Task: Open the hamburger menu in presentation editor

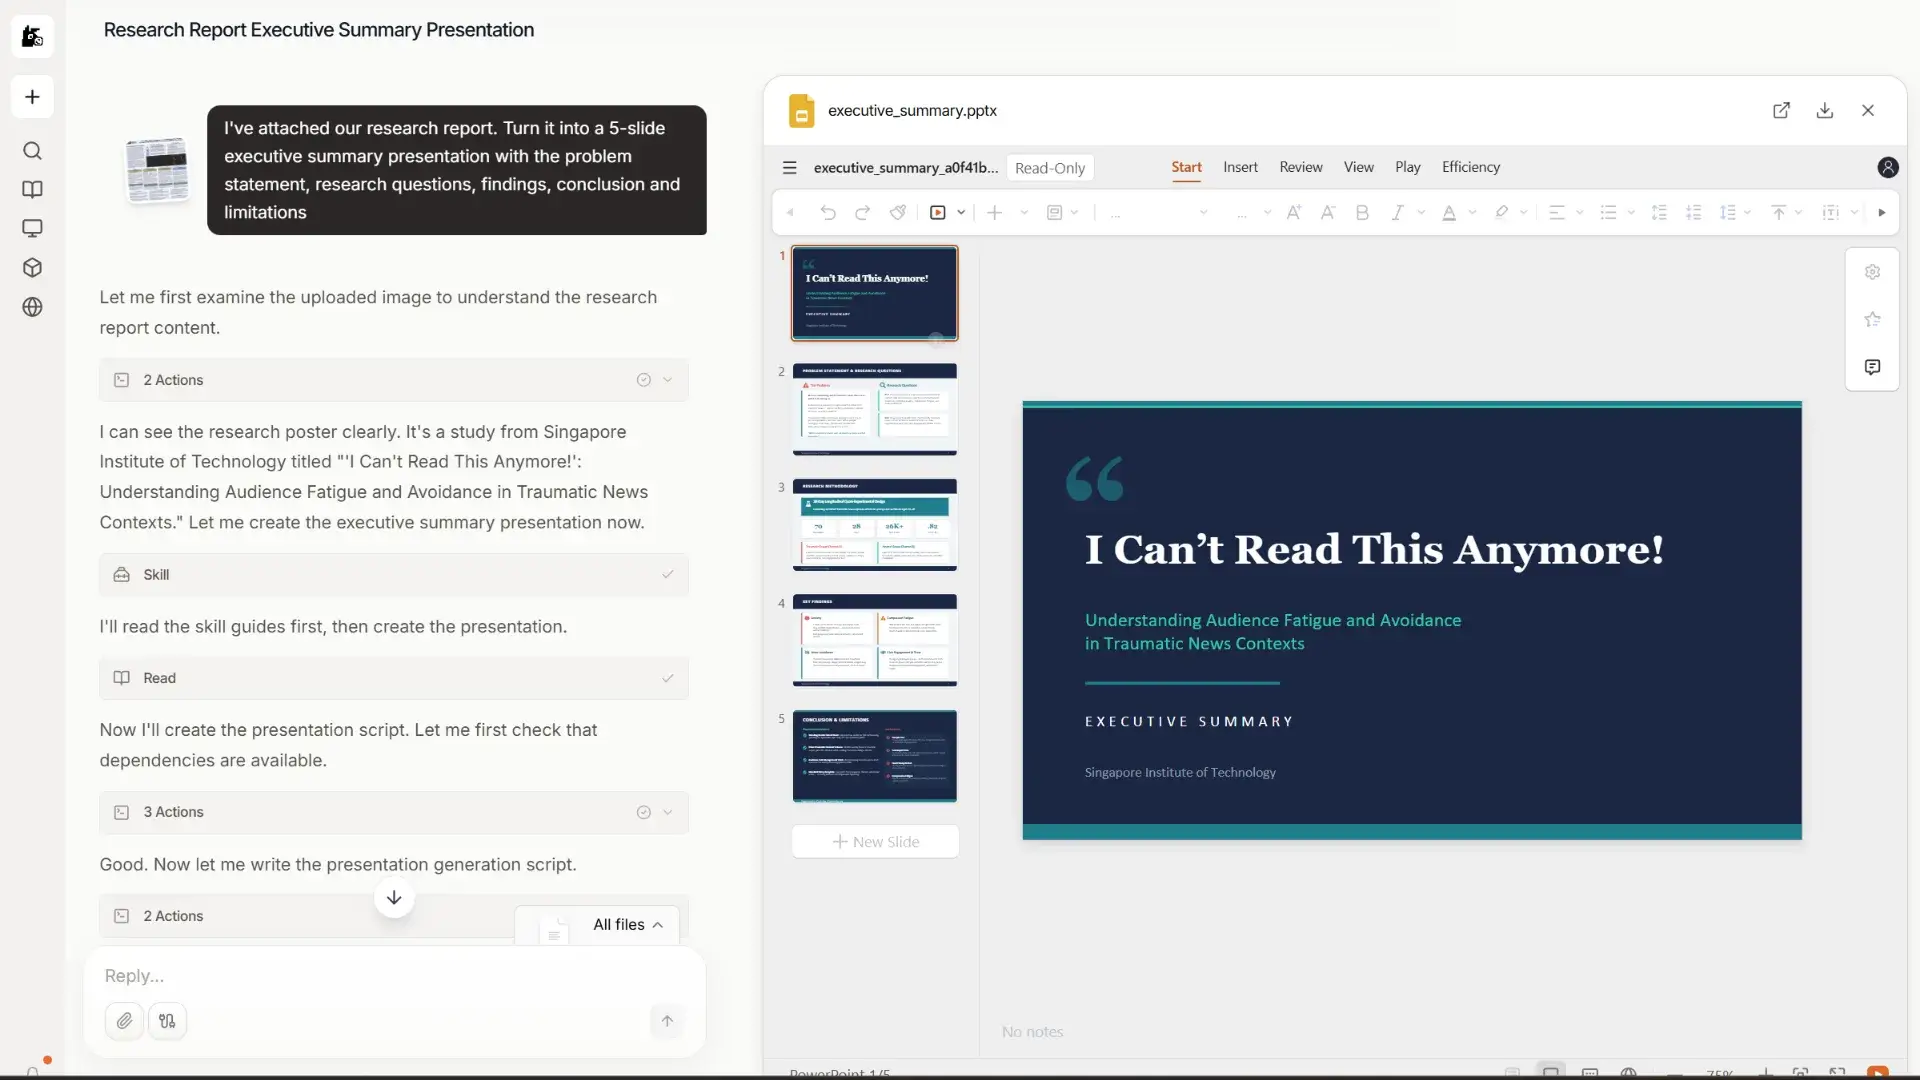Action: coord(790,168)
